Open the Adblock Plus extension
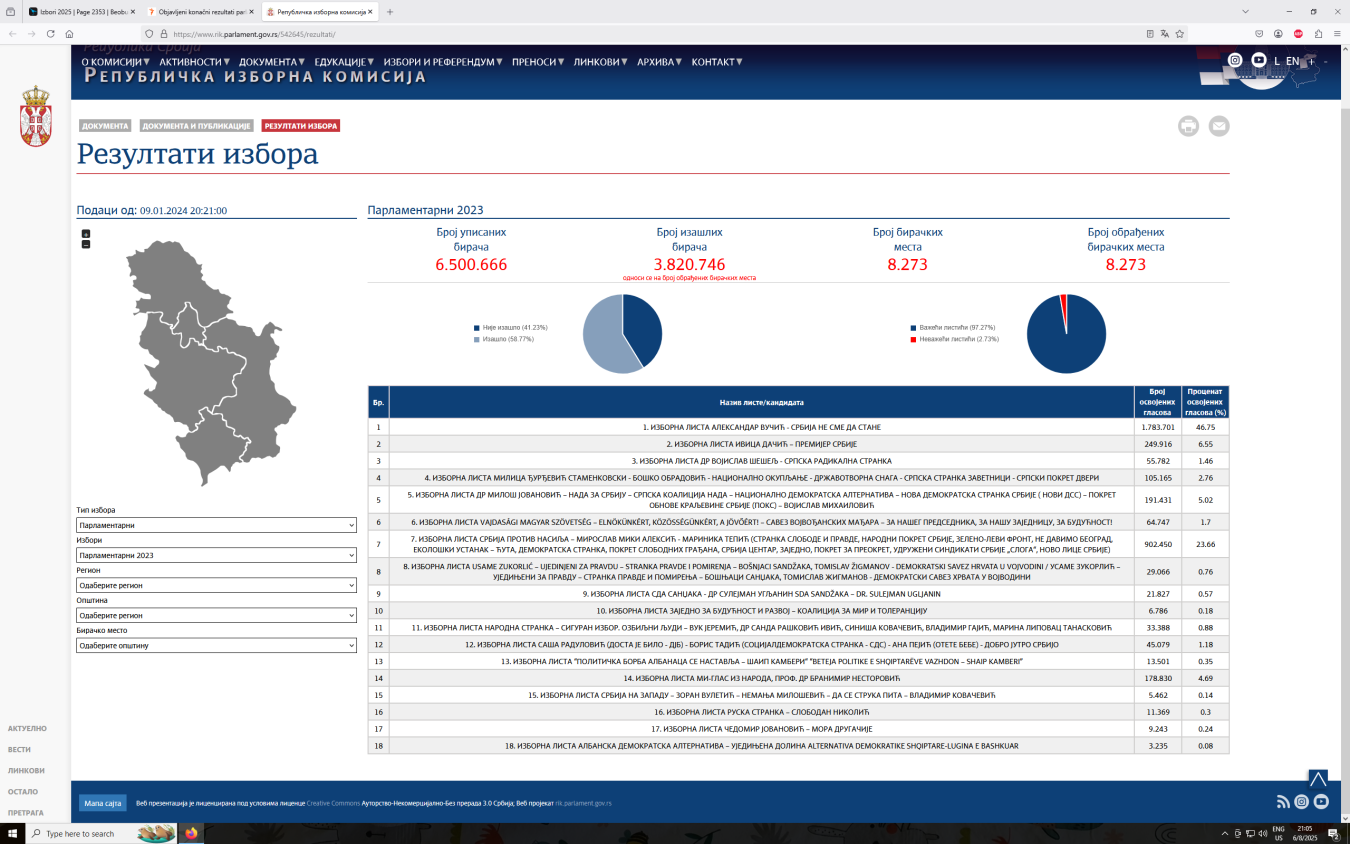The width and height of the screenshot is (1350, 844). click(x=1298, y=33)
